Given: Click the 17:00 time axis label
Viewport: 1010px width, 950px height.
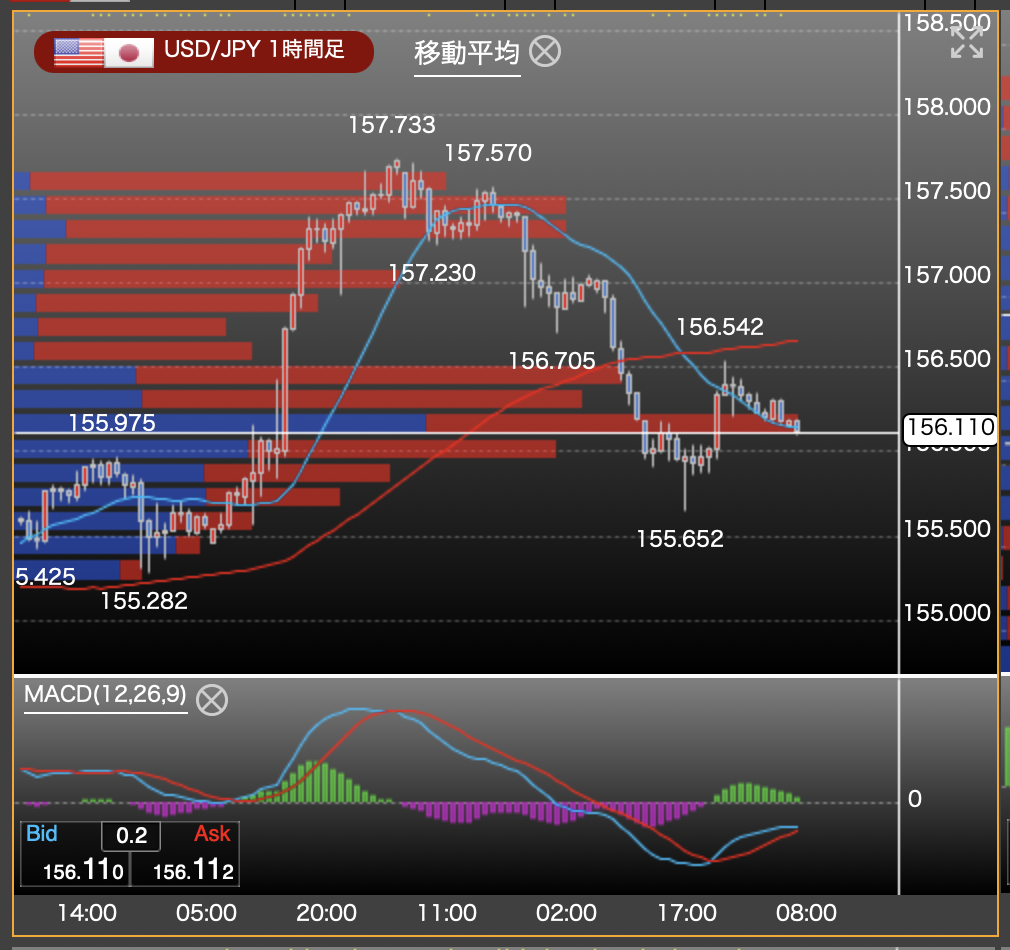Looking at the screenshot, I should click(x=687, y=912).
